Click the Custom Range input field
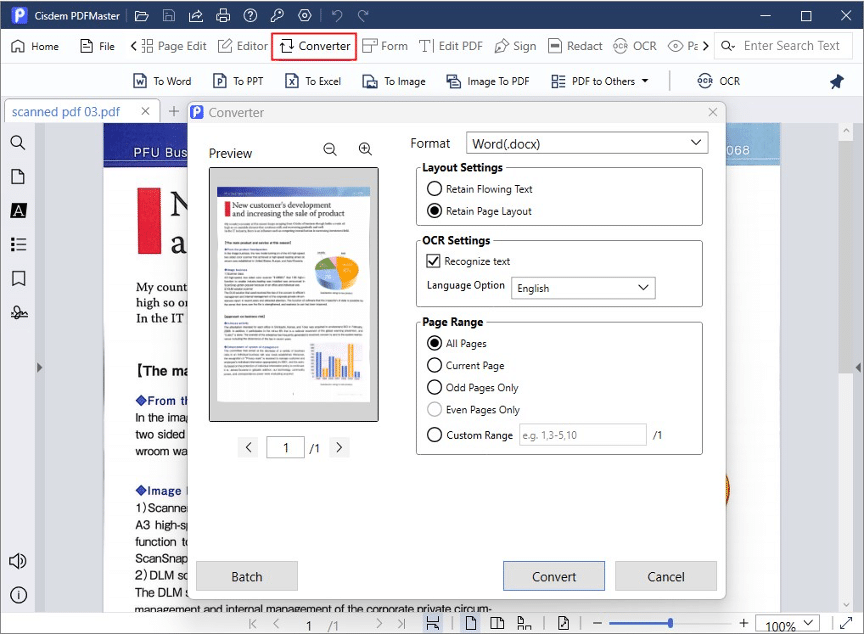The image size is (864, 635). pyautogui.click(x=582, y=434)
